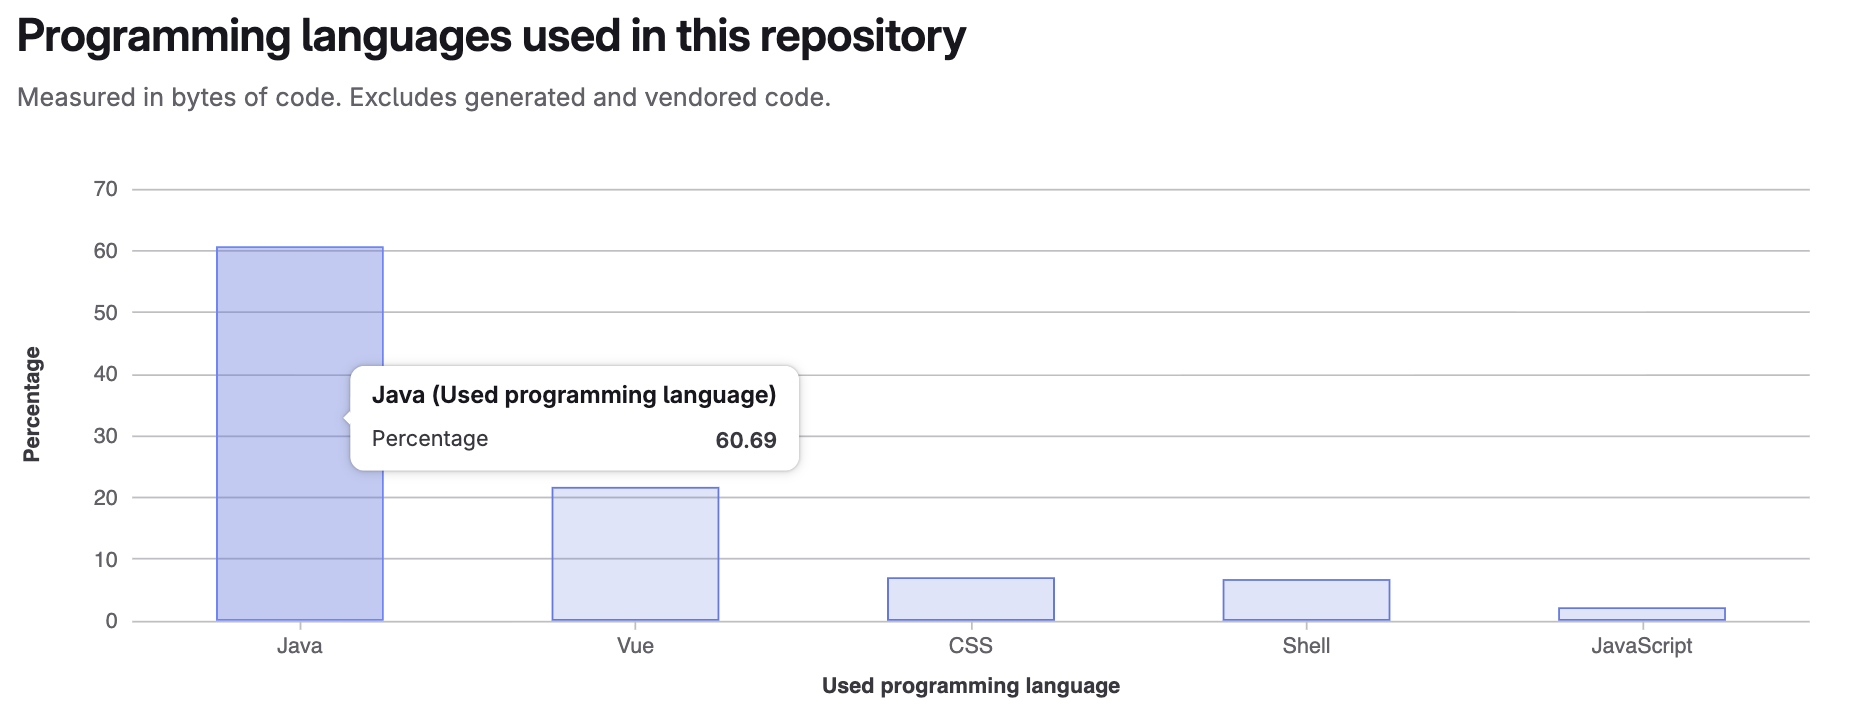Click the 70 tick on the y-axis
The width and height of the screenshot is (1856, 718).
[x=105, y=189]
